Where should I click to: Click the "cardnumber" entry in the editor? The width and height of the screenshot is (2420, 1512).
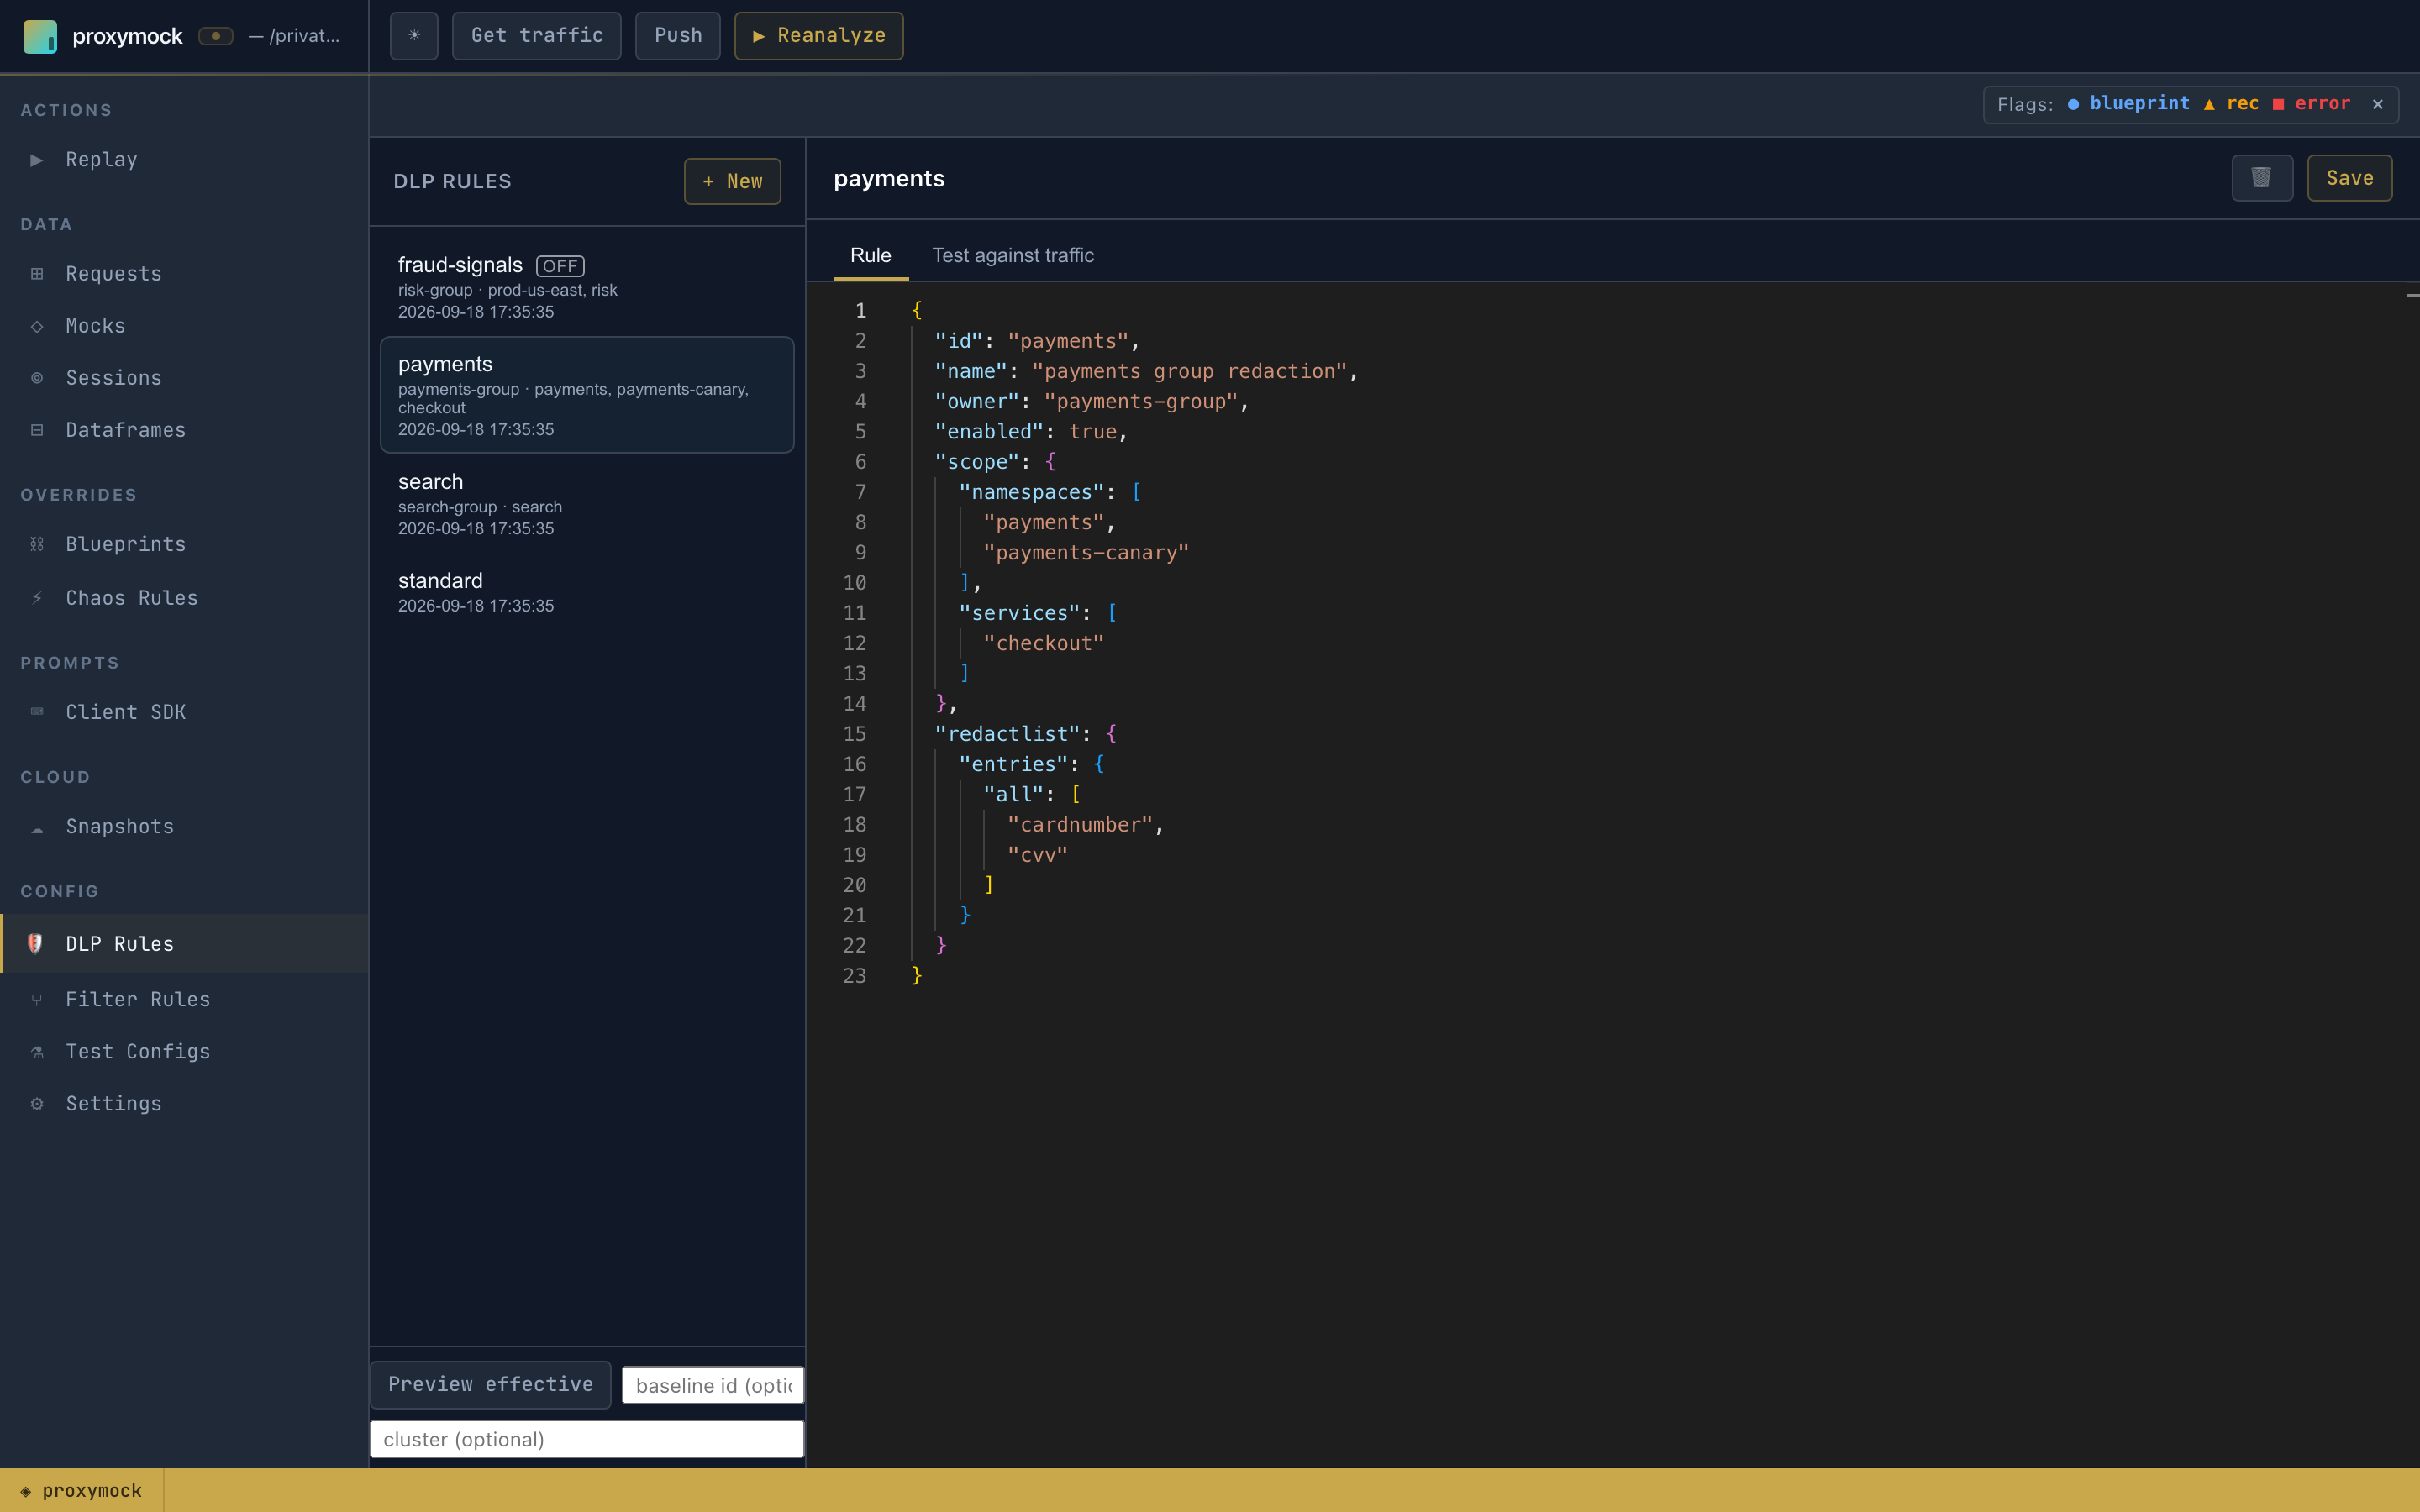1080,825
